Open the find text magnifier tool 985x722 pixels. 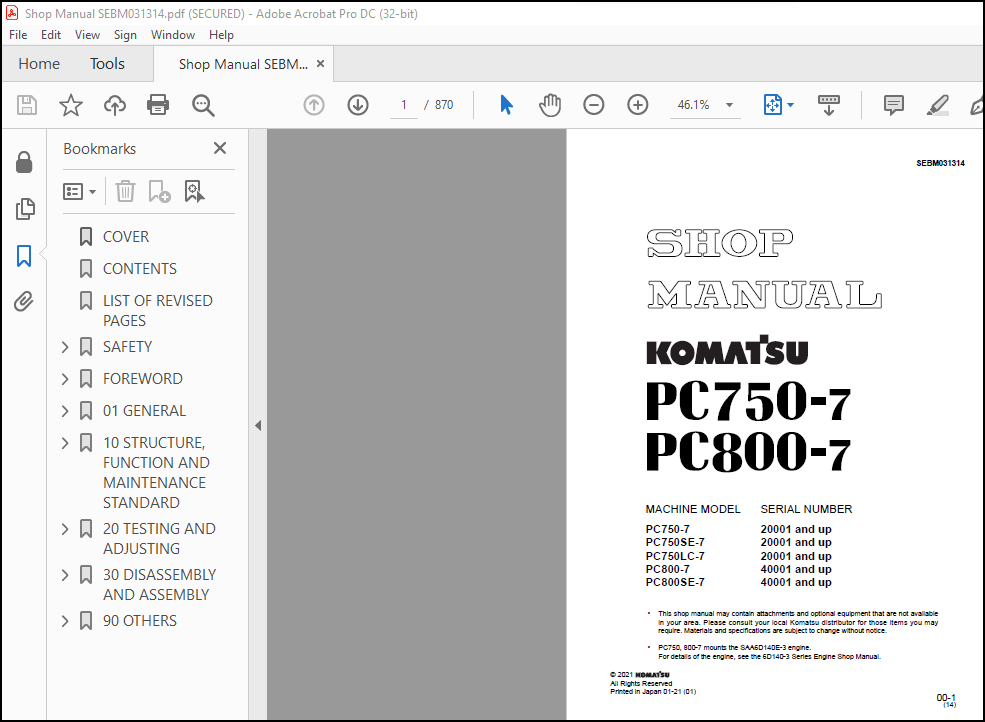[203, 105]
